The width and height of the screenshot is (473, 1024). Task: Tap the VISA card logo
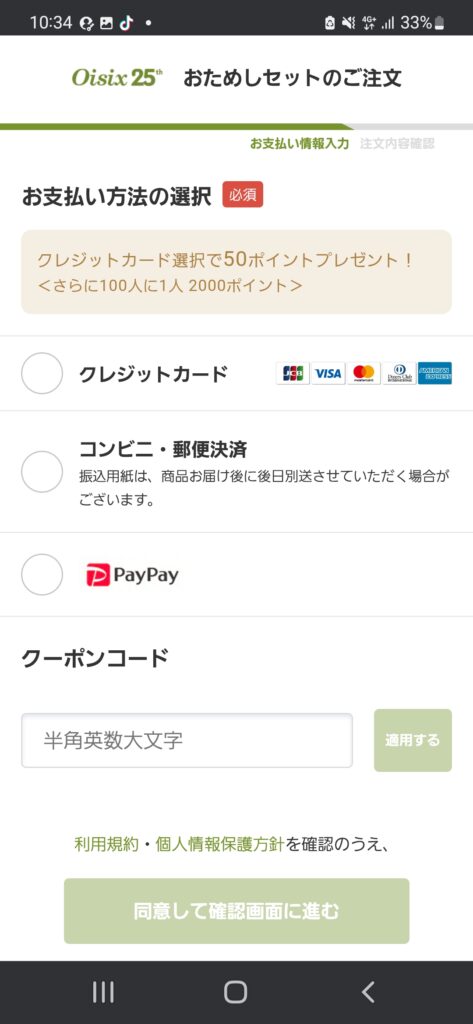point(328,373)
